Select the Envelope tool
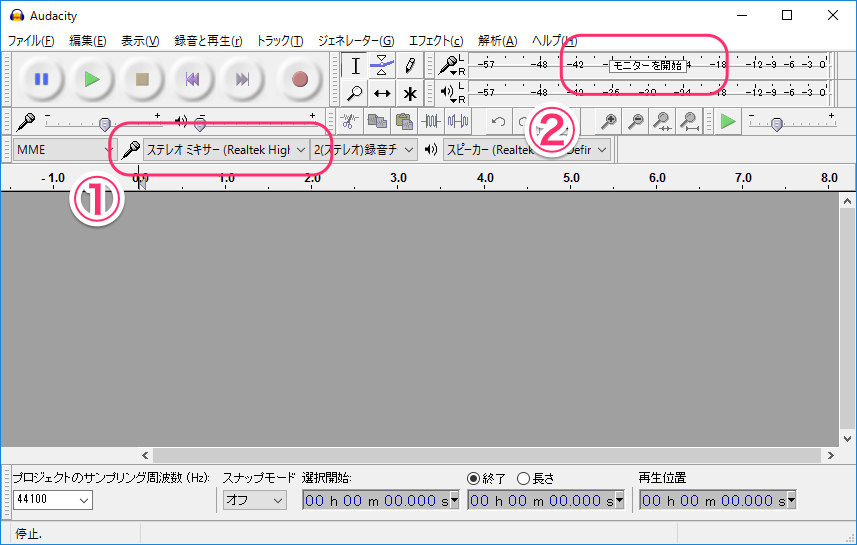The height and width of the screenshot is (545, 857). coord(382,66)
